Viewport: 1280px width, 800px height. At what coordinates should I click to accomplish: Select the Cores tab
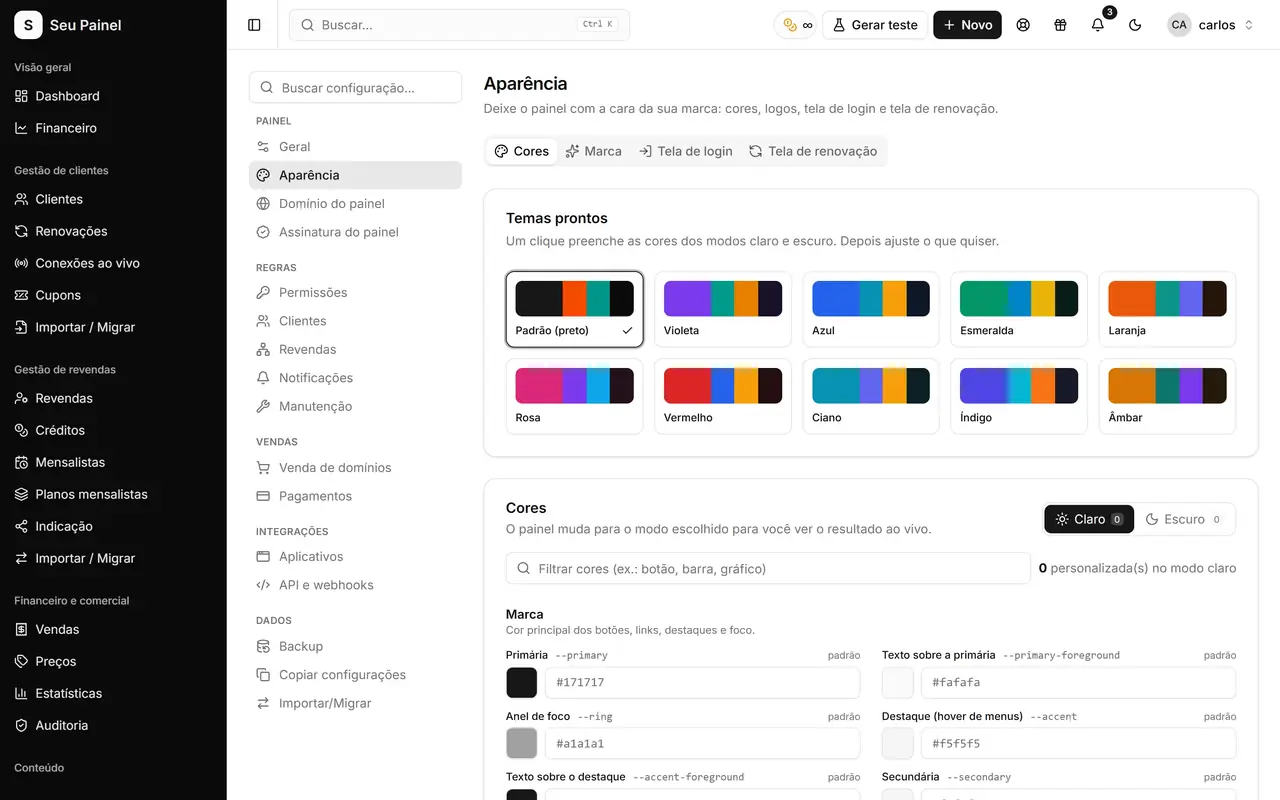tap(522, 151)
